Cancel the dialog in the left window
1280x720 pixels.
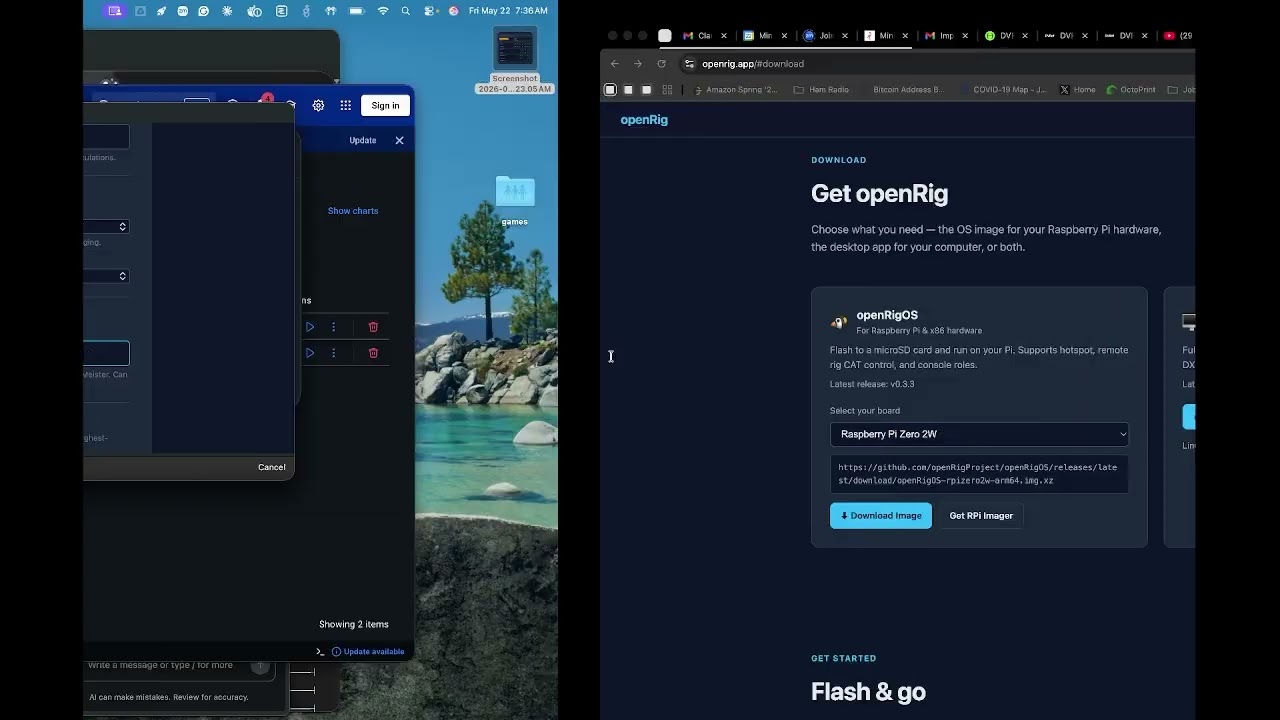tap(271, 467)
